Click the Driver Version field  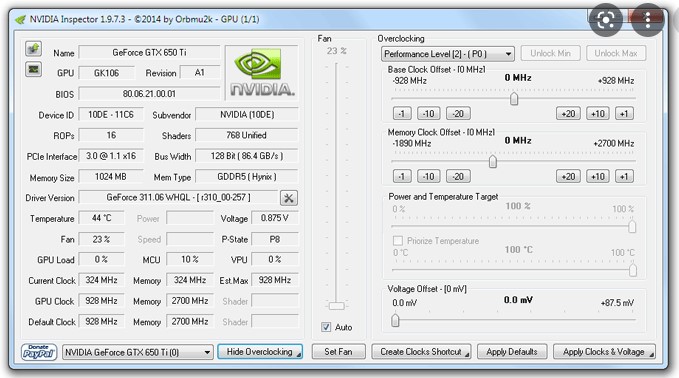pos(178,197)
